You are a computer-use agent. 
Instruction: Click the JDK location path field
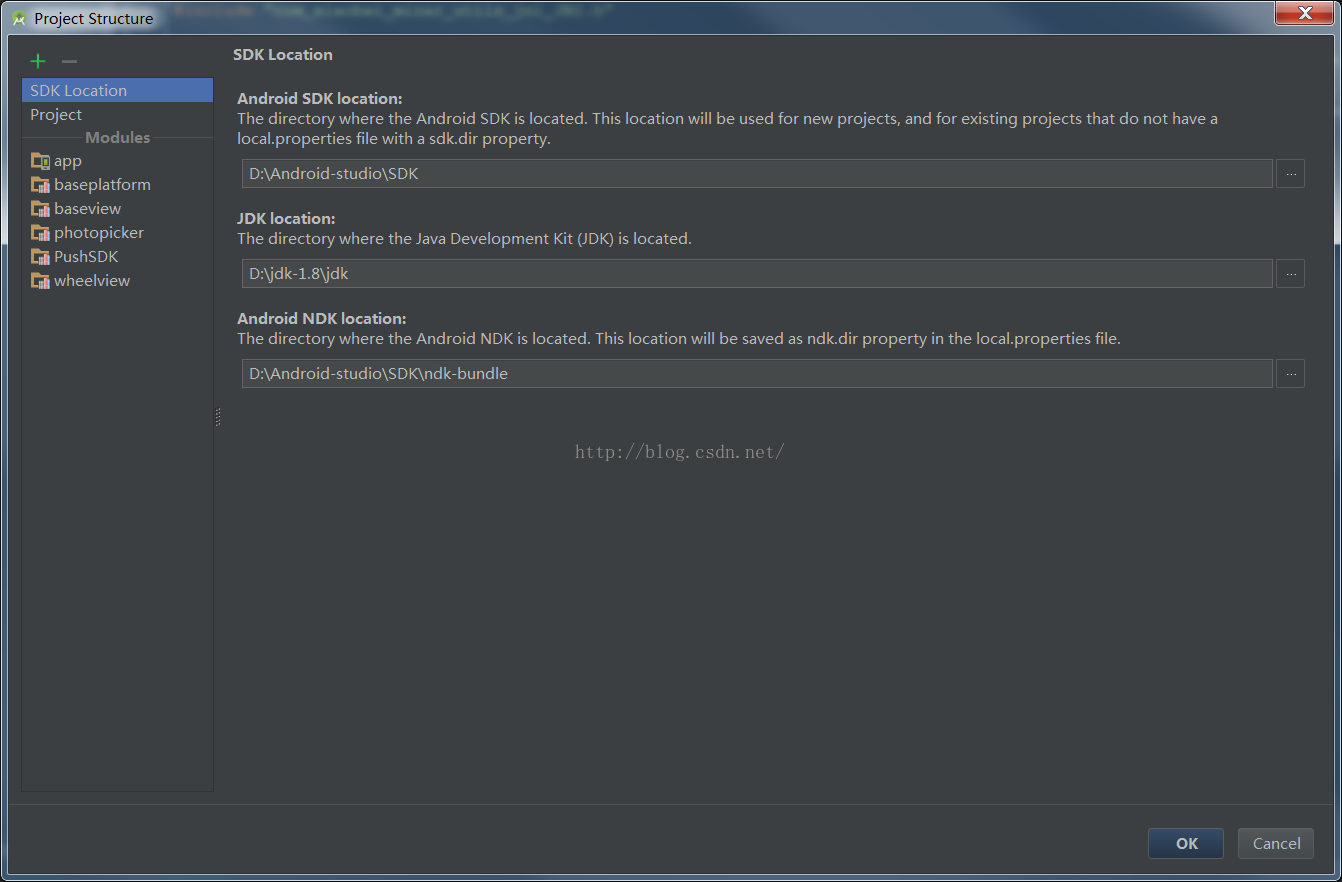pyautogui.click(x=756, y=274)
